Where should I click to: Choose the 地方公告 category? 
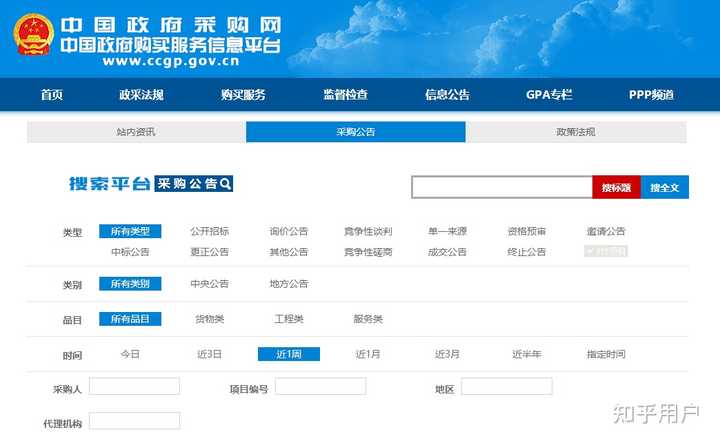click(289, 284)
